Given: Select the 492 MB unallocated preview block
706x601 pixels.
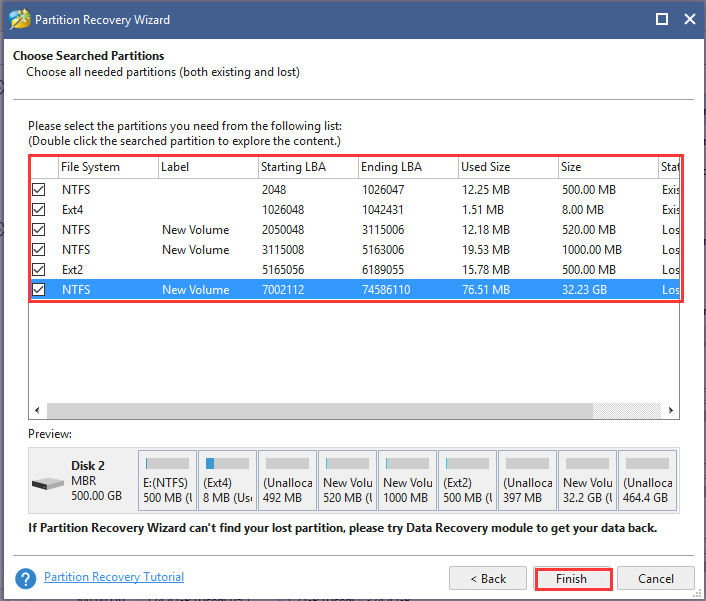Looking at the screenshot, I should (287, 481).
